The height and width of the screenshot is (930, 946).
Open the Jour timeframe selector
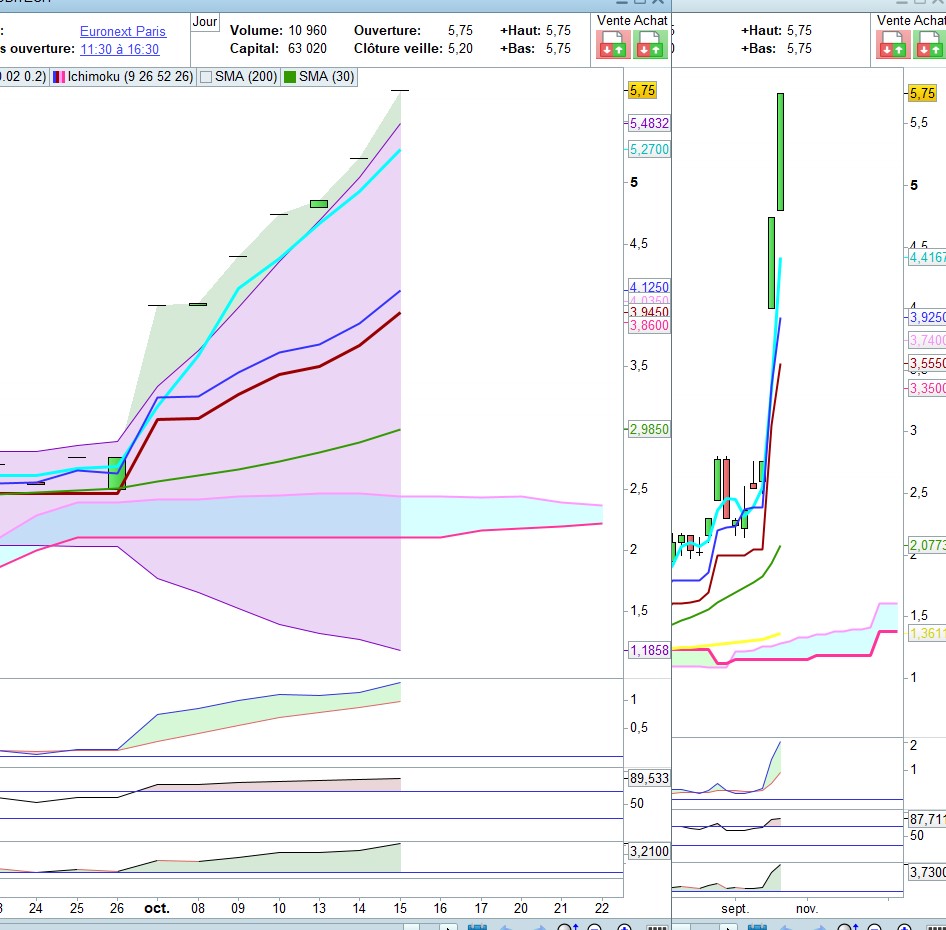[x=205, y=21]
